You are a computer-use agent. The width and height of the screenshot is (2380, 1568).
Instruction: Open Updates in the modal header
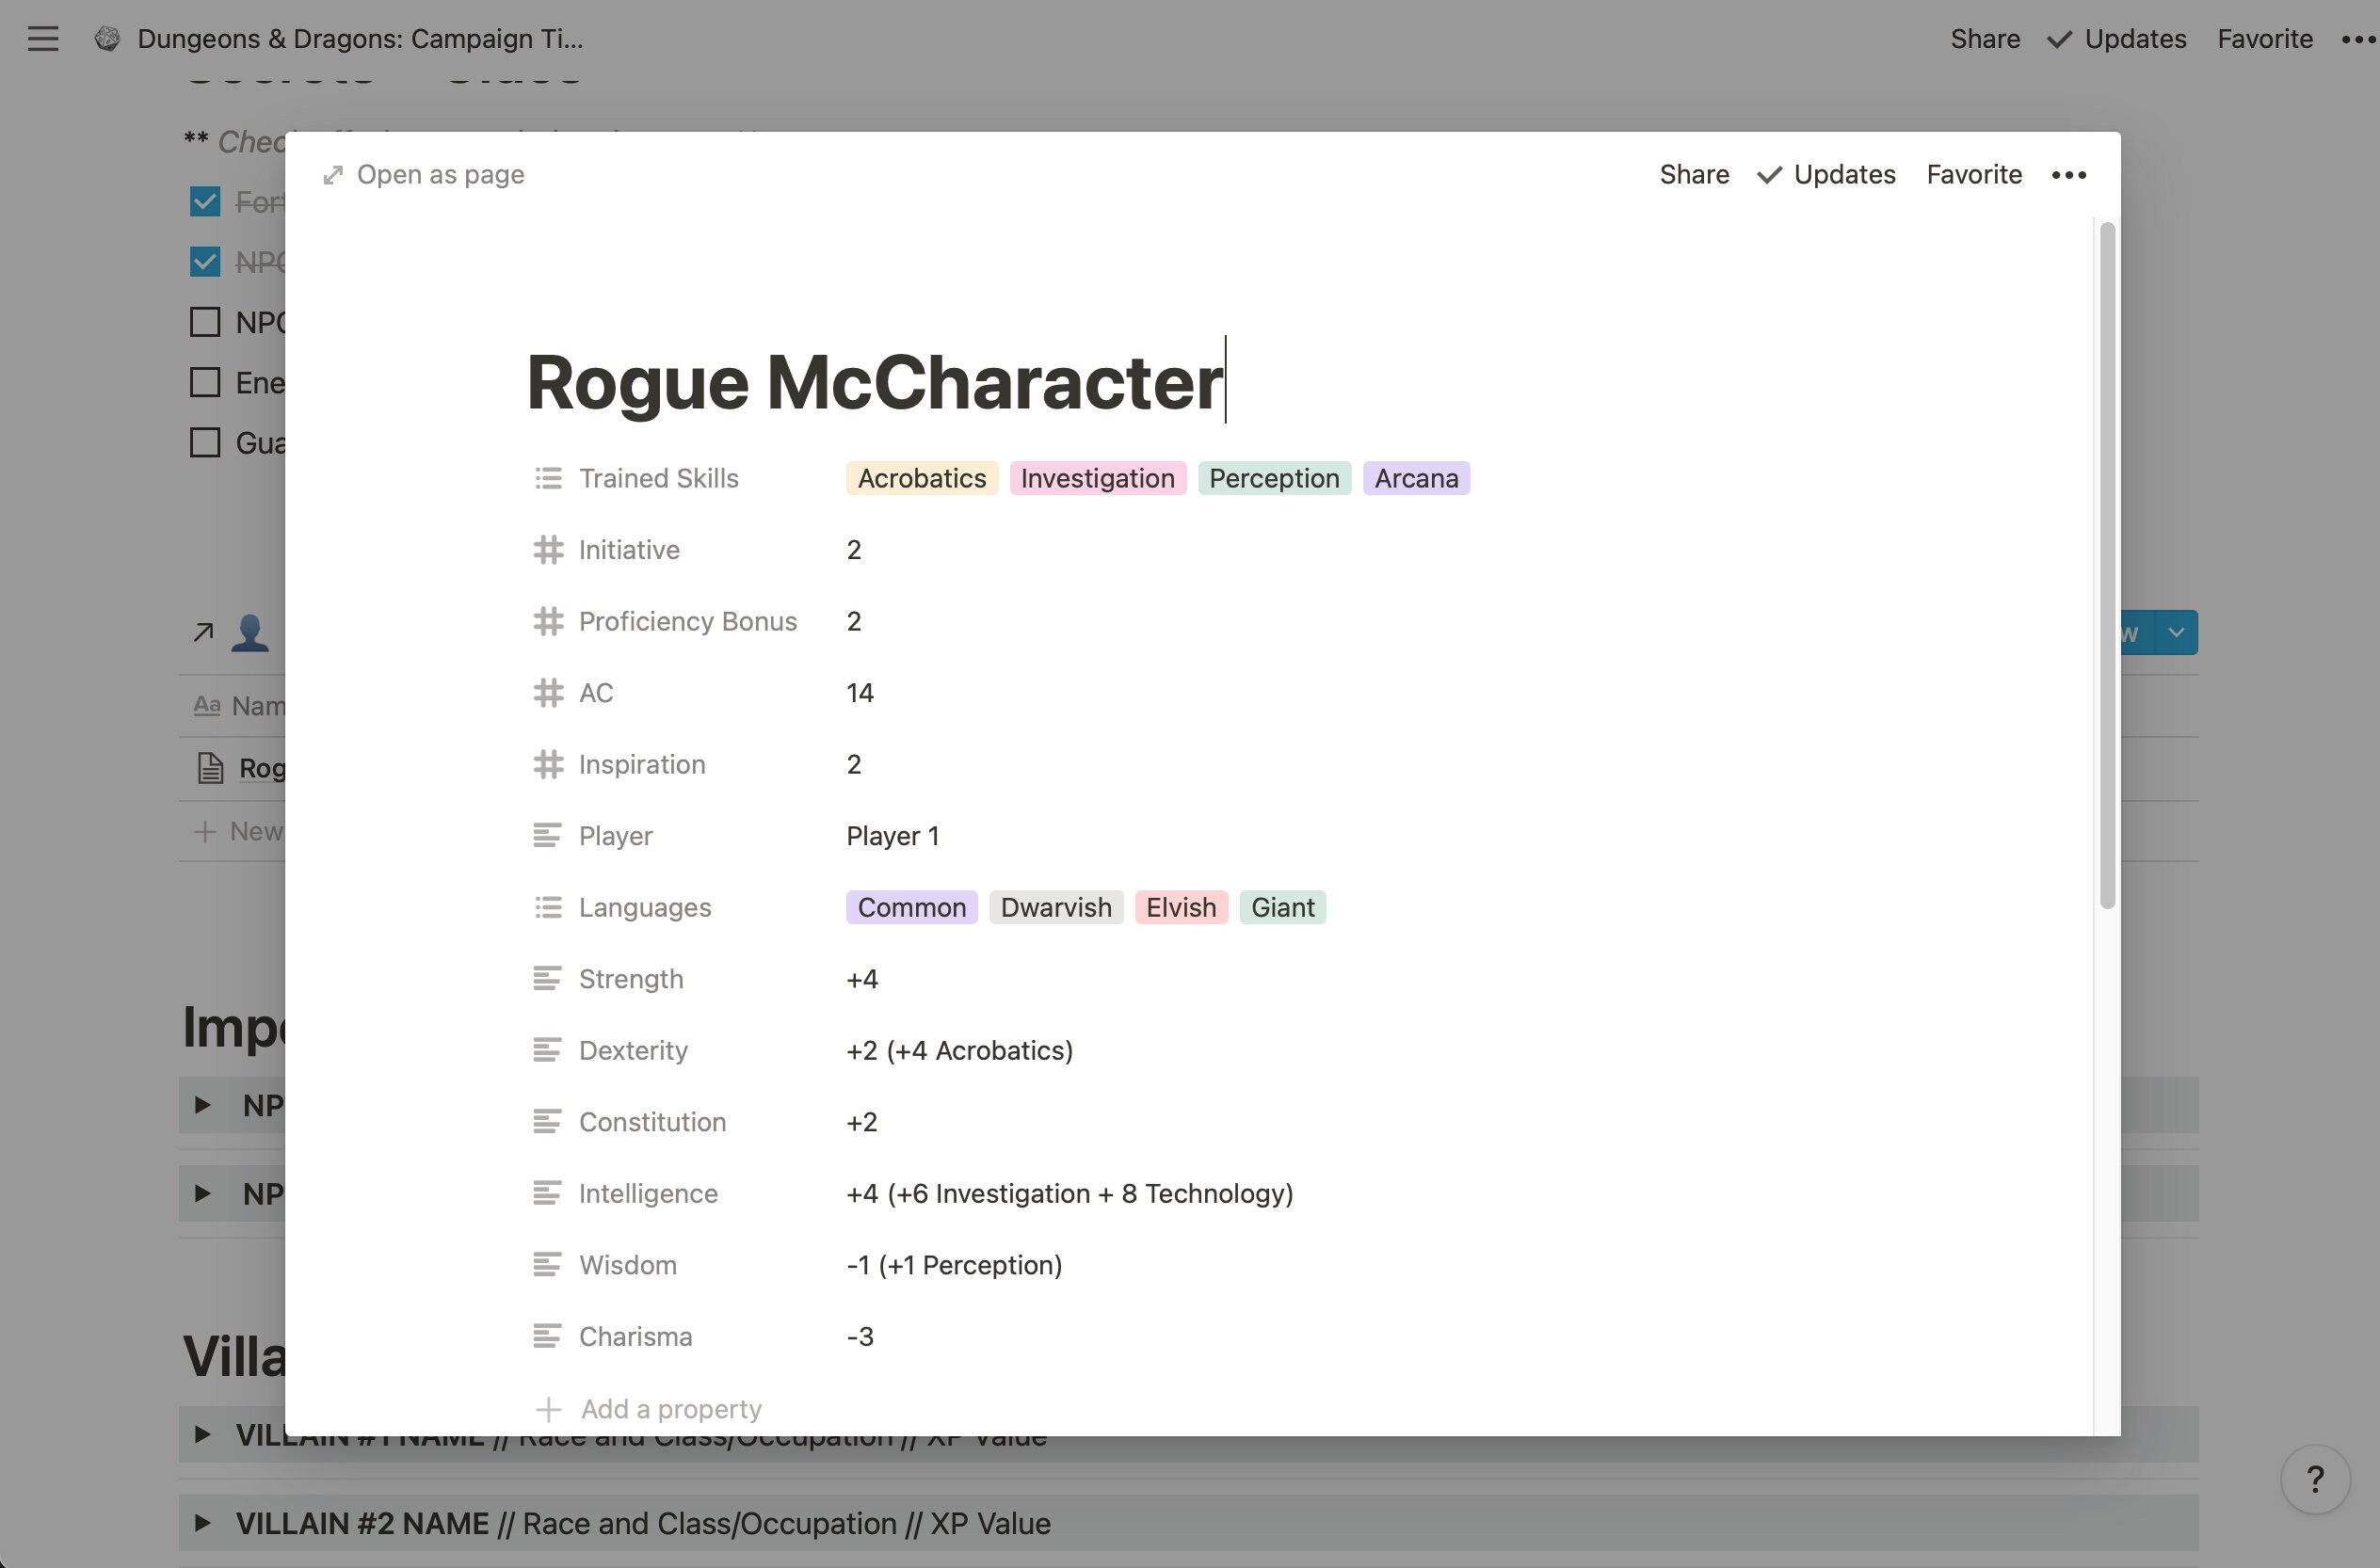pos(1826,175)
